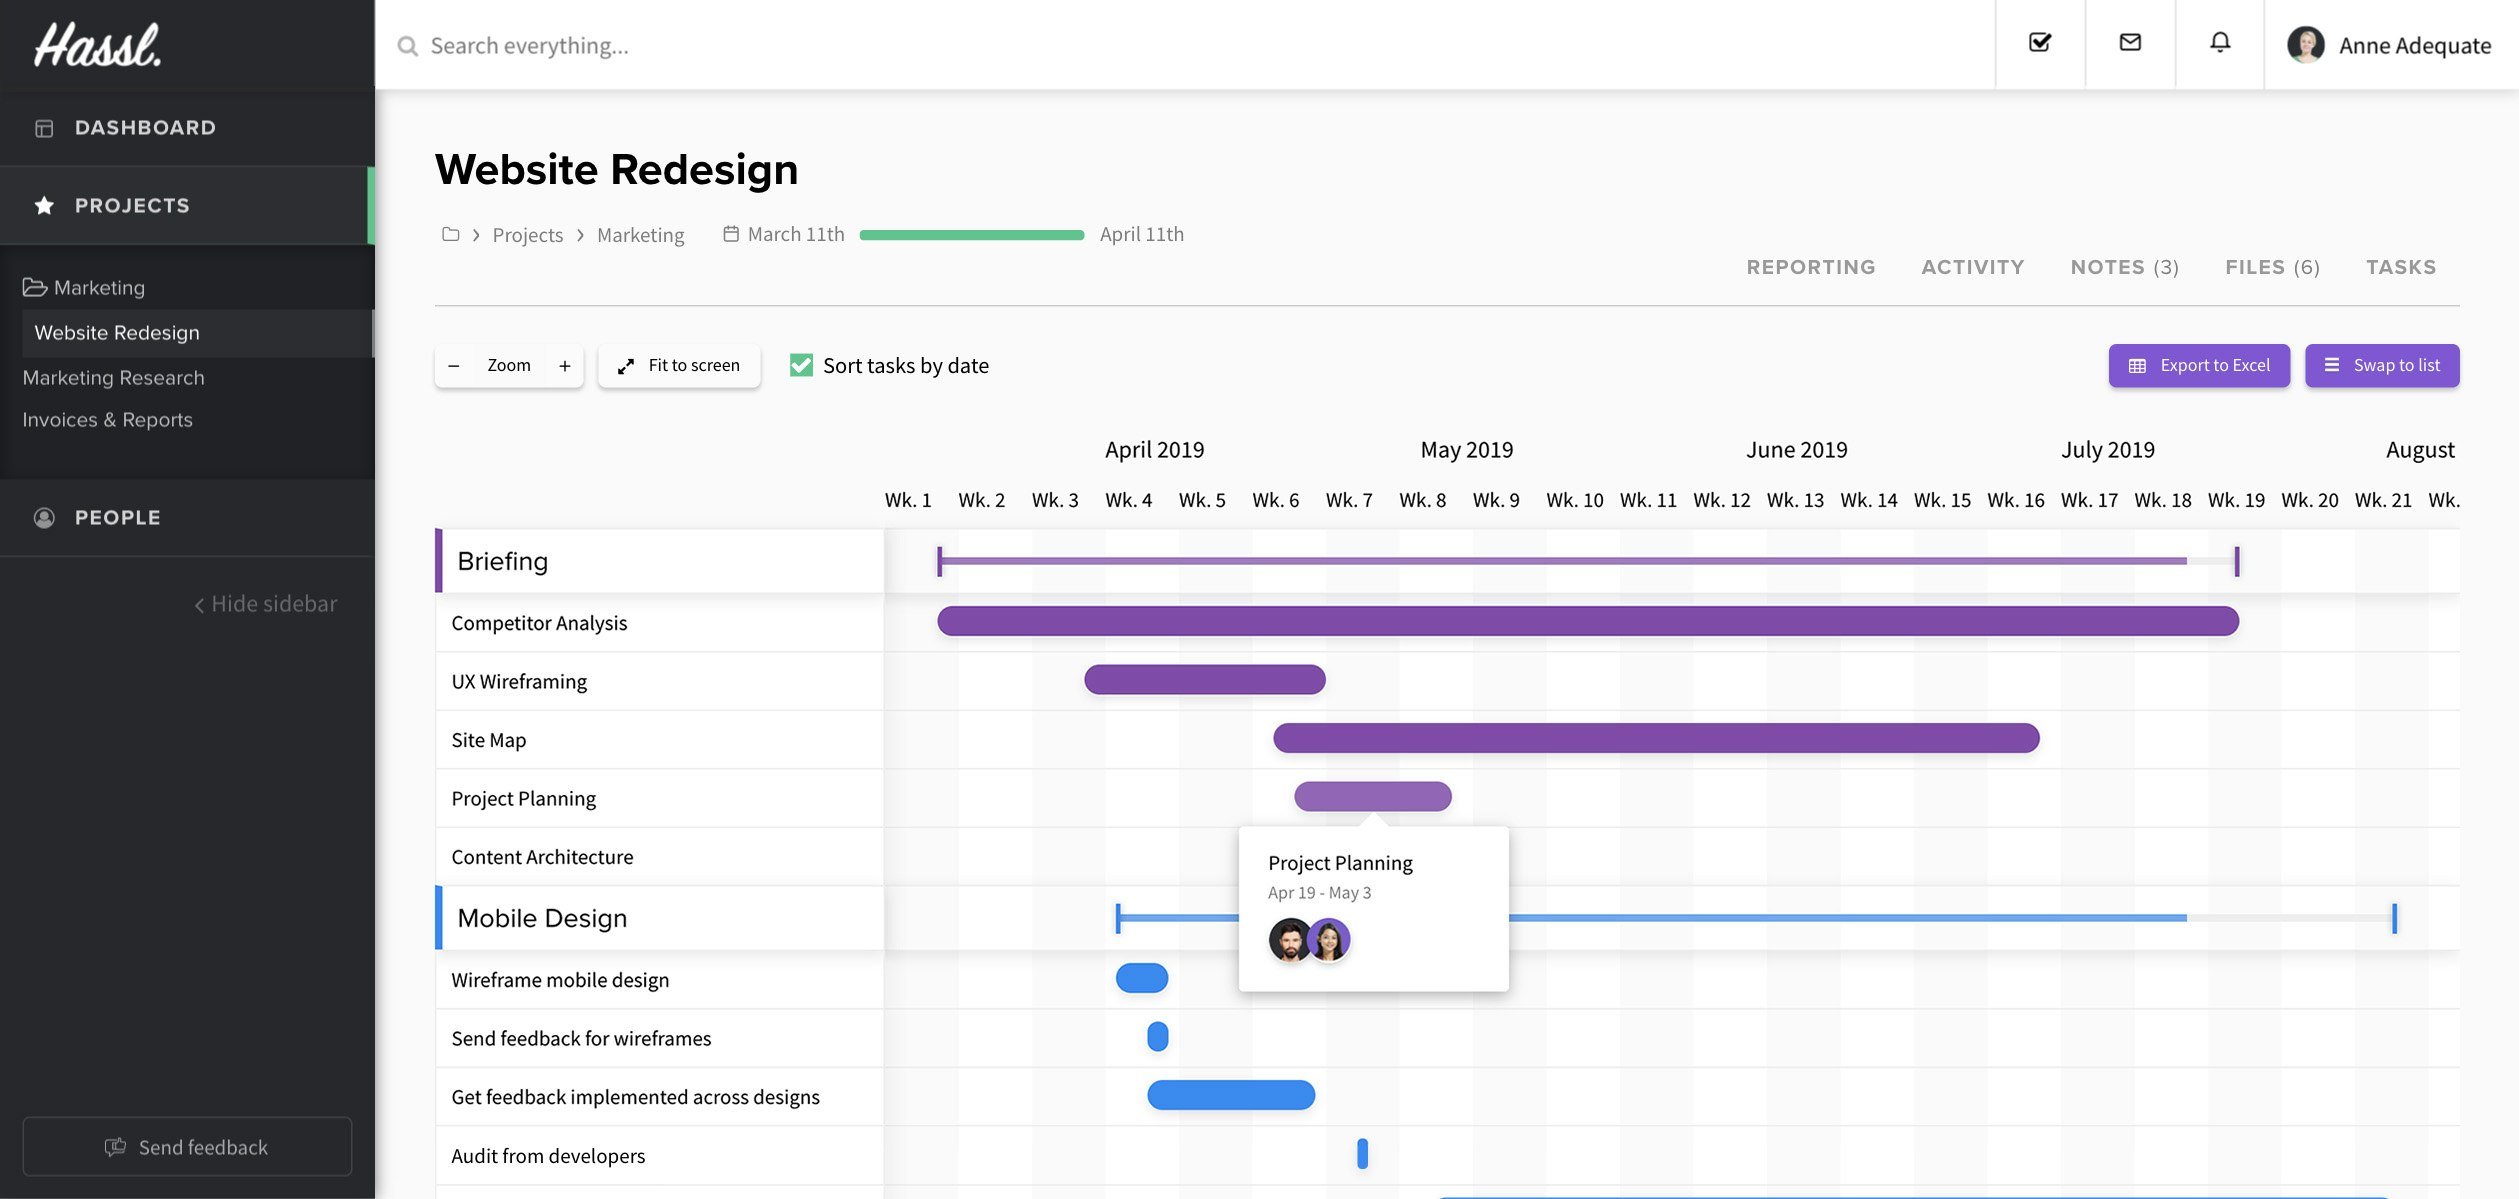This screenshot has height=1199, width=2519.
Task: Click Swap to list button
Action: click(x=2382, y=366)
